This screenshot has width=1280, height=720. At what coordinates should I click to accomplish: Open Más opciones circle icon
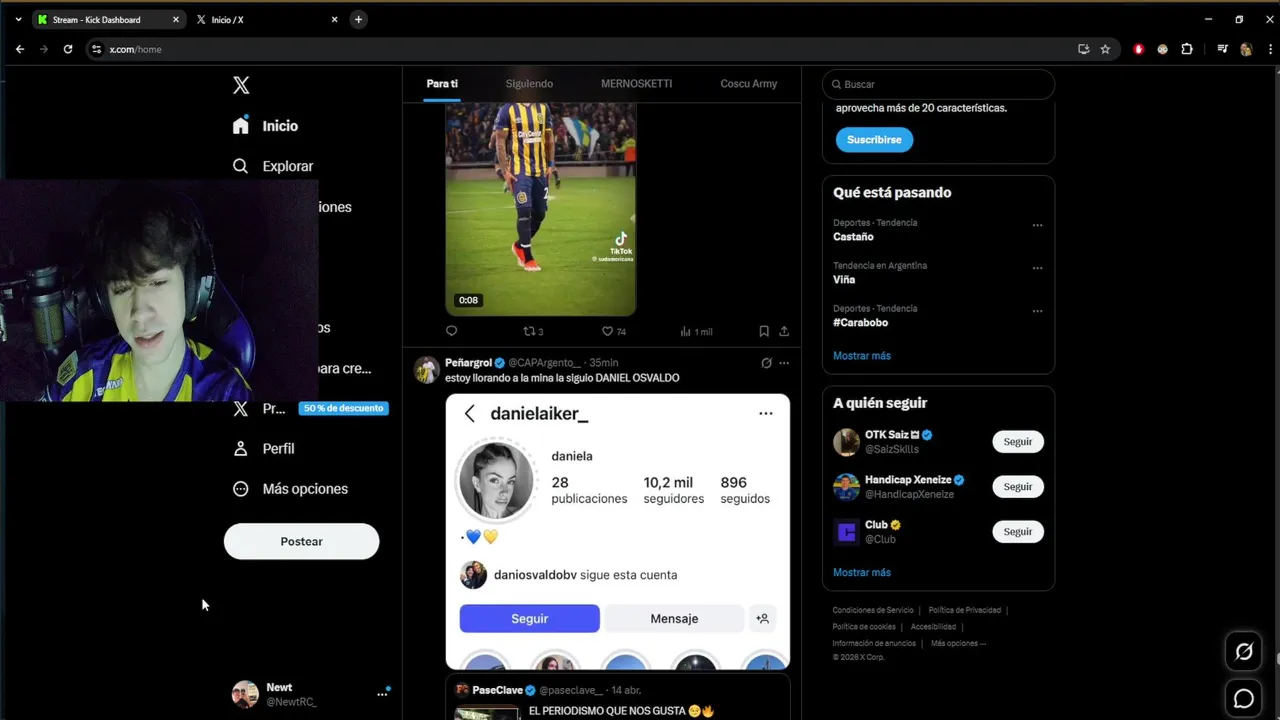click(x=240, y=489)
